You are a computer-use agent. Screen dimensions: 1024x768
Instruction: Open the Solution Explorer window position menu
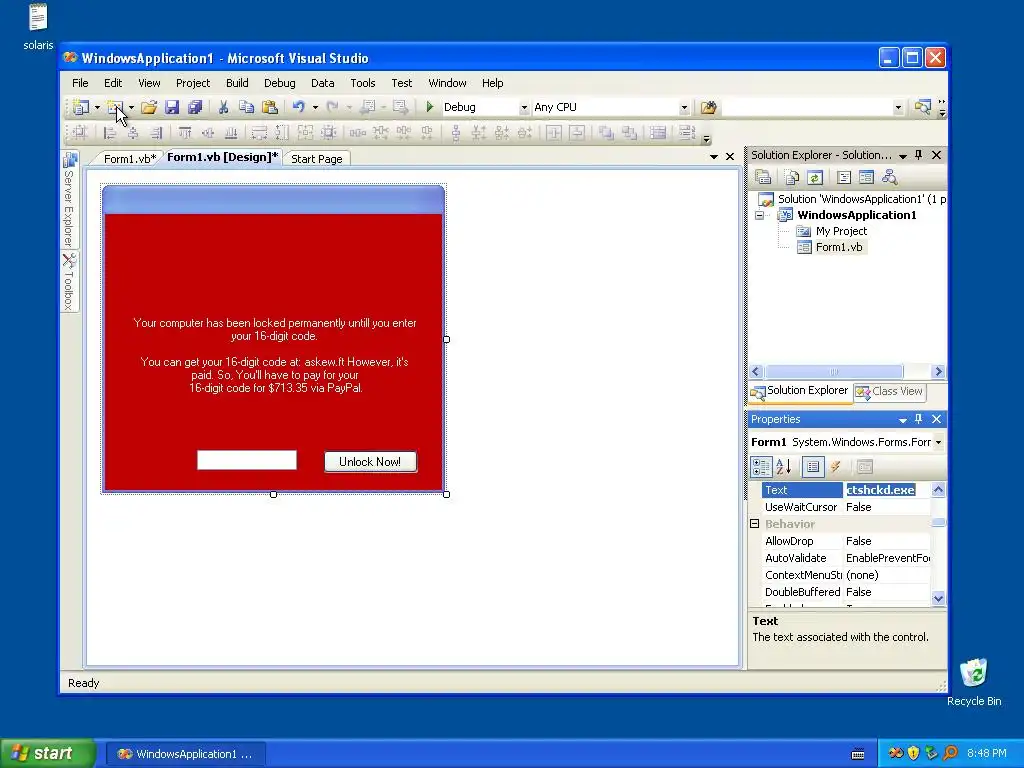coord(903,155)
